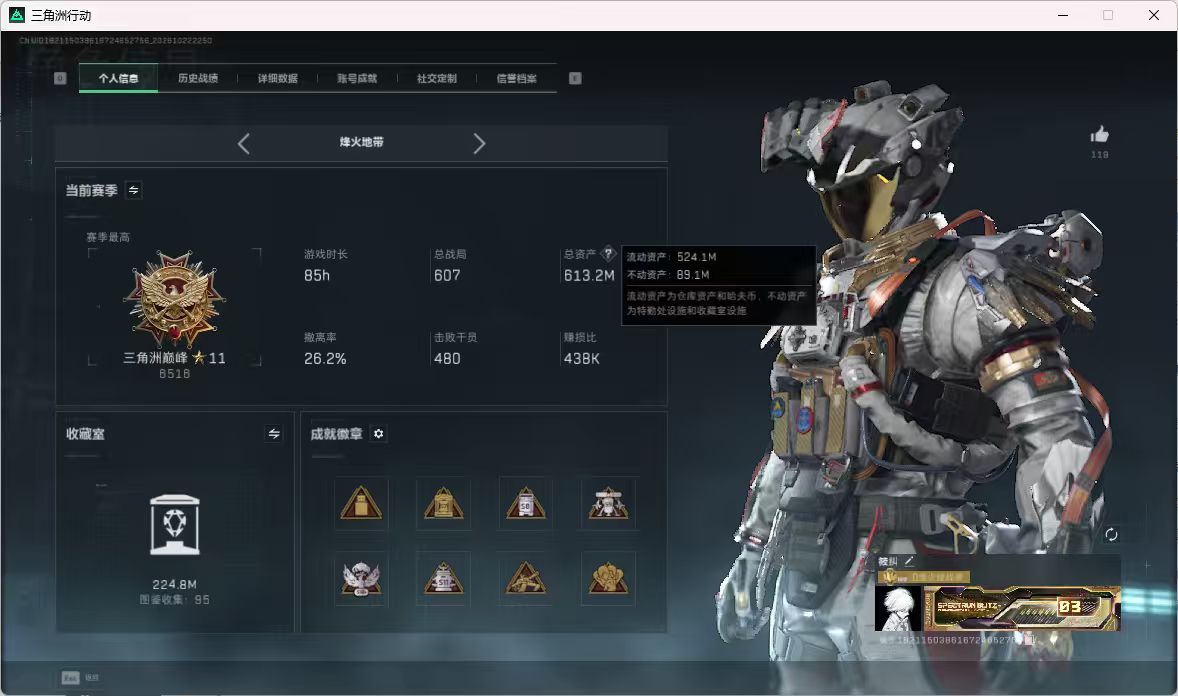Click the 总战局 607 value
This screenshot has width=1178, height=696.
point(447,276)
